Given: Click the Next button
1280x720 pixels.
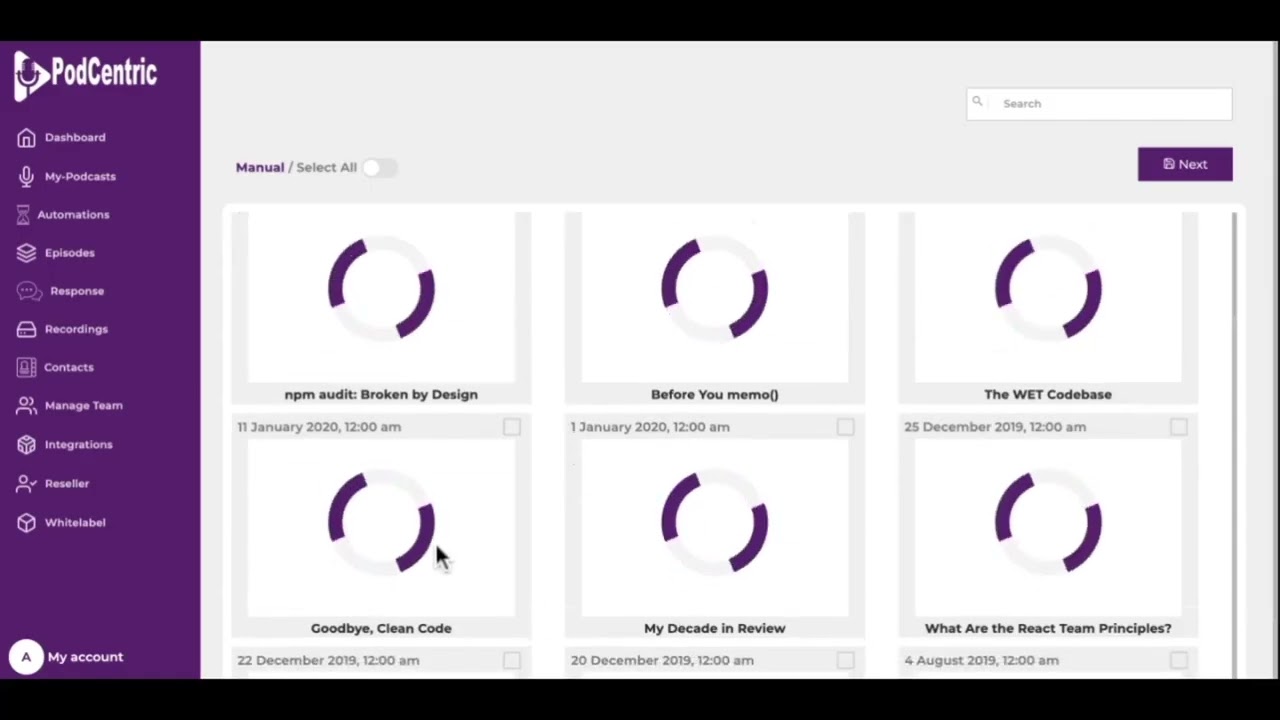Looking at the screenshot, I should tap(1185, 164).
